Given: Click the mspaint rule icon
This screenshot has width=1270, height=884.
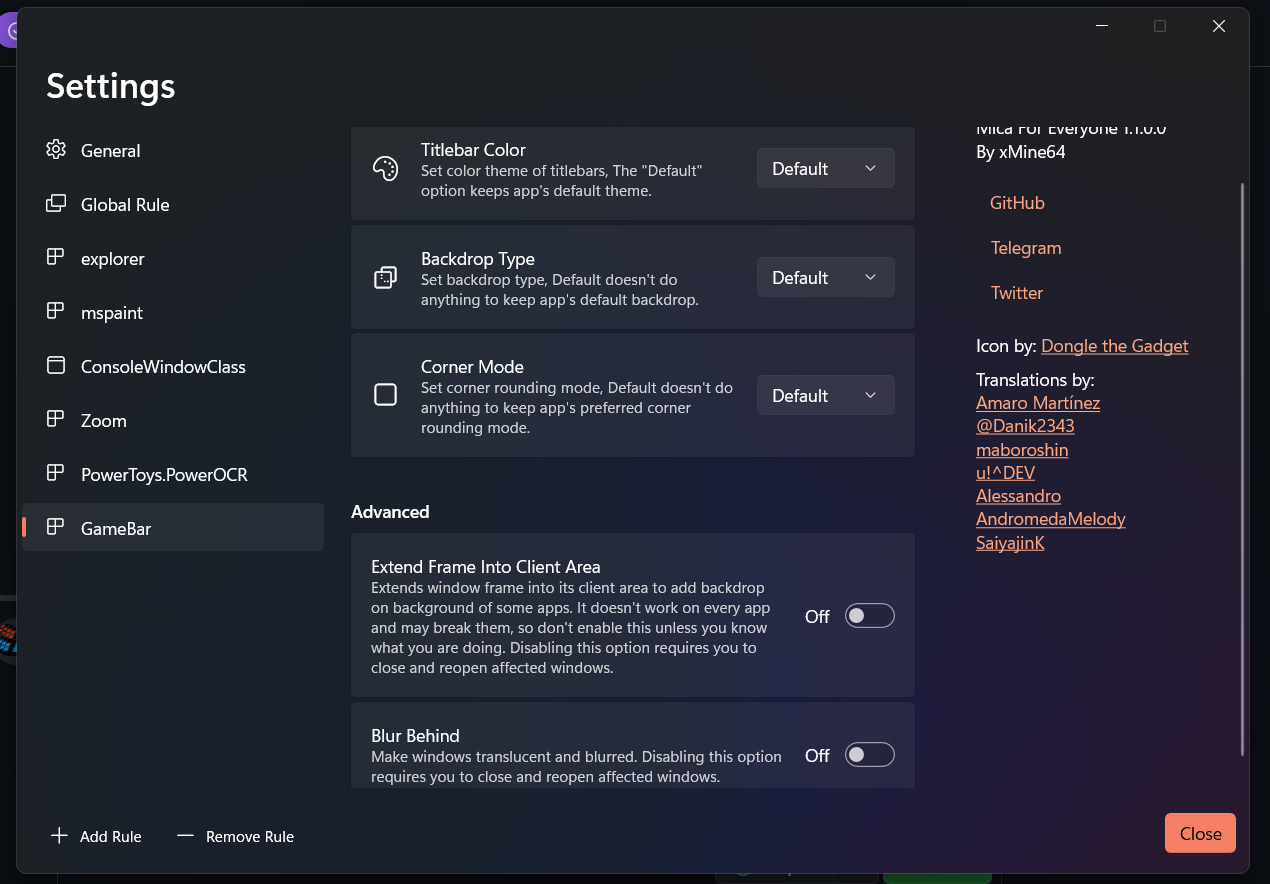Looking at the screenshot, I should pyautogui.click(x=56, y=312).
